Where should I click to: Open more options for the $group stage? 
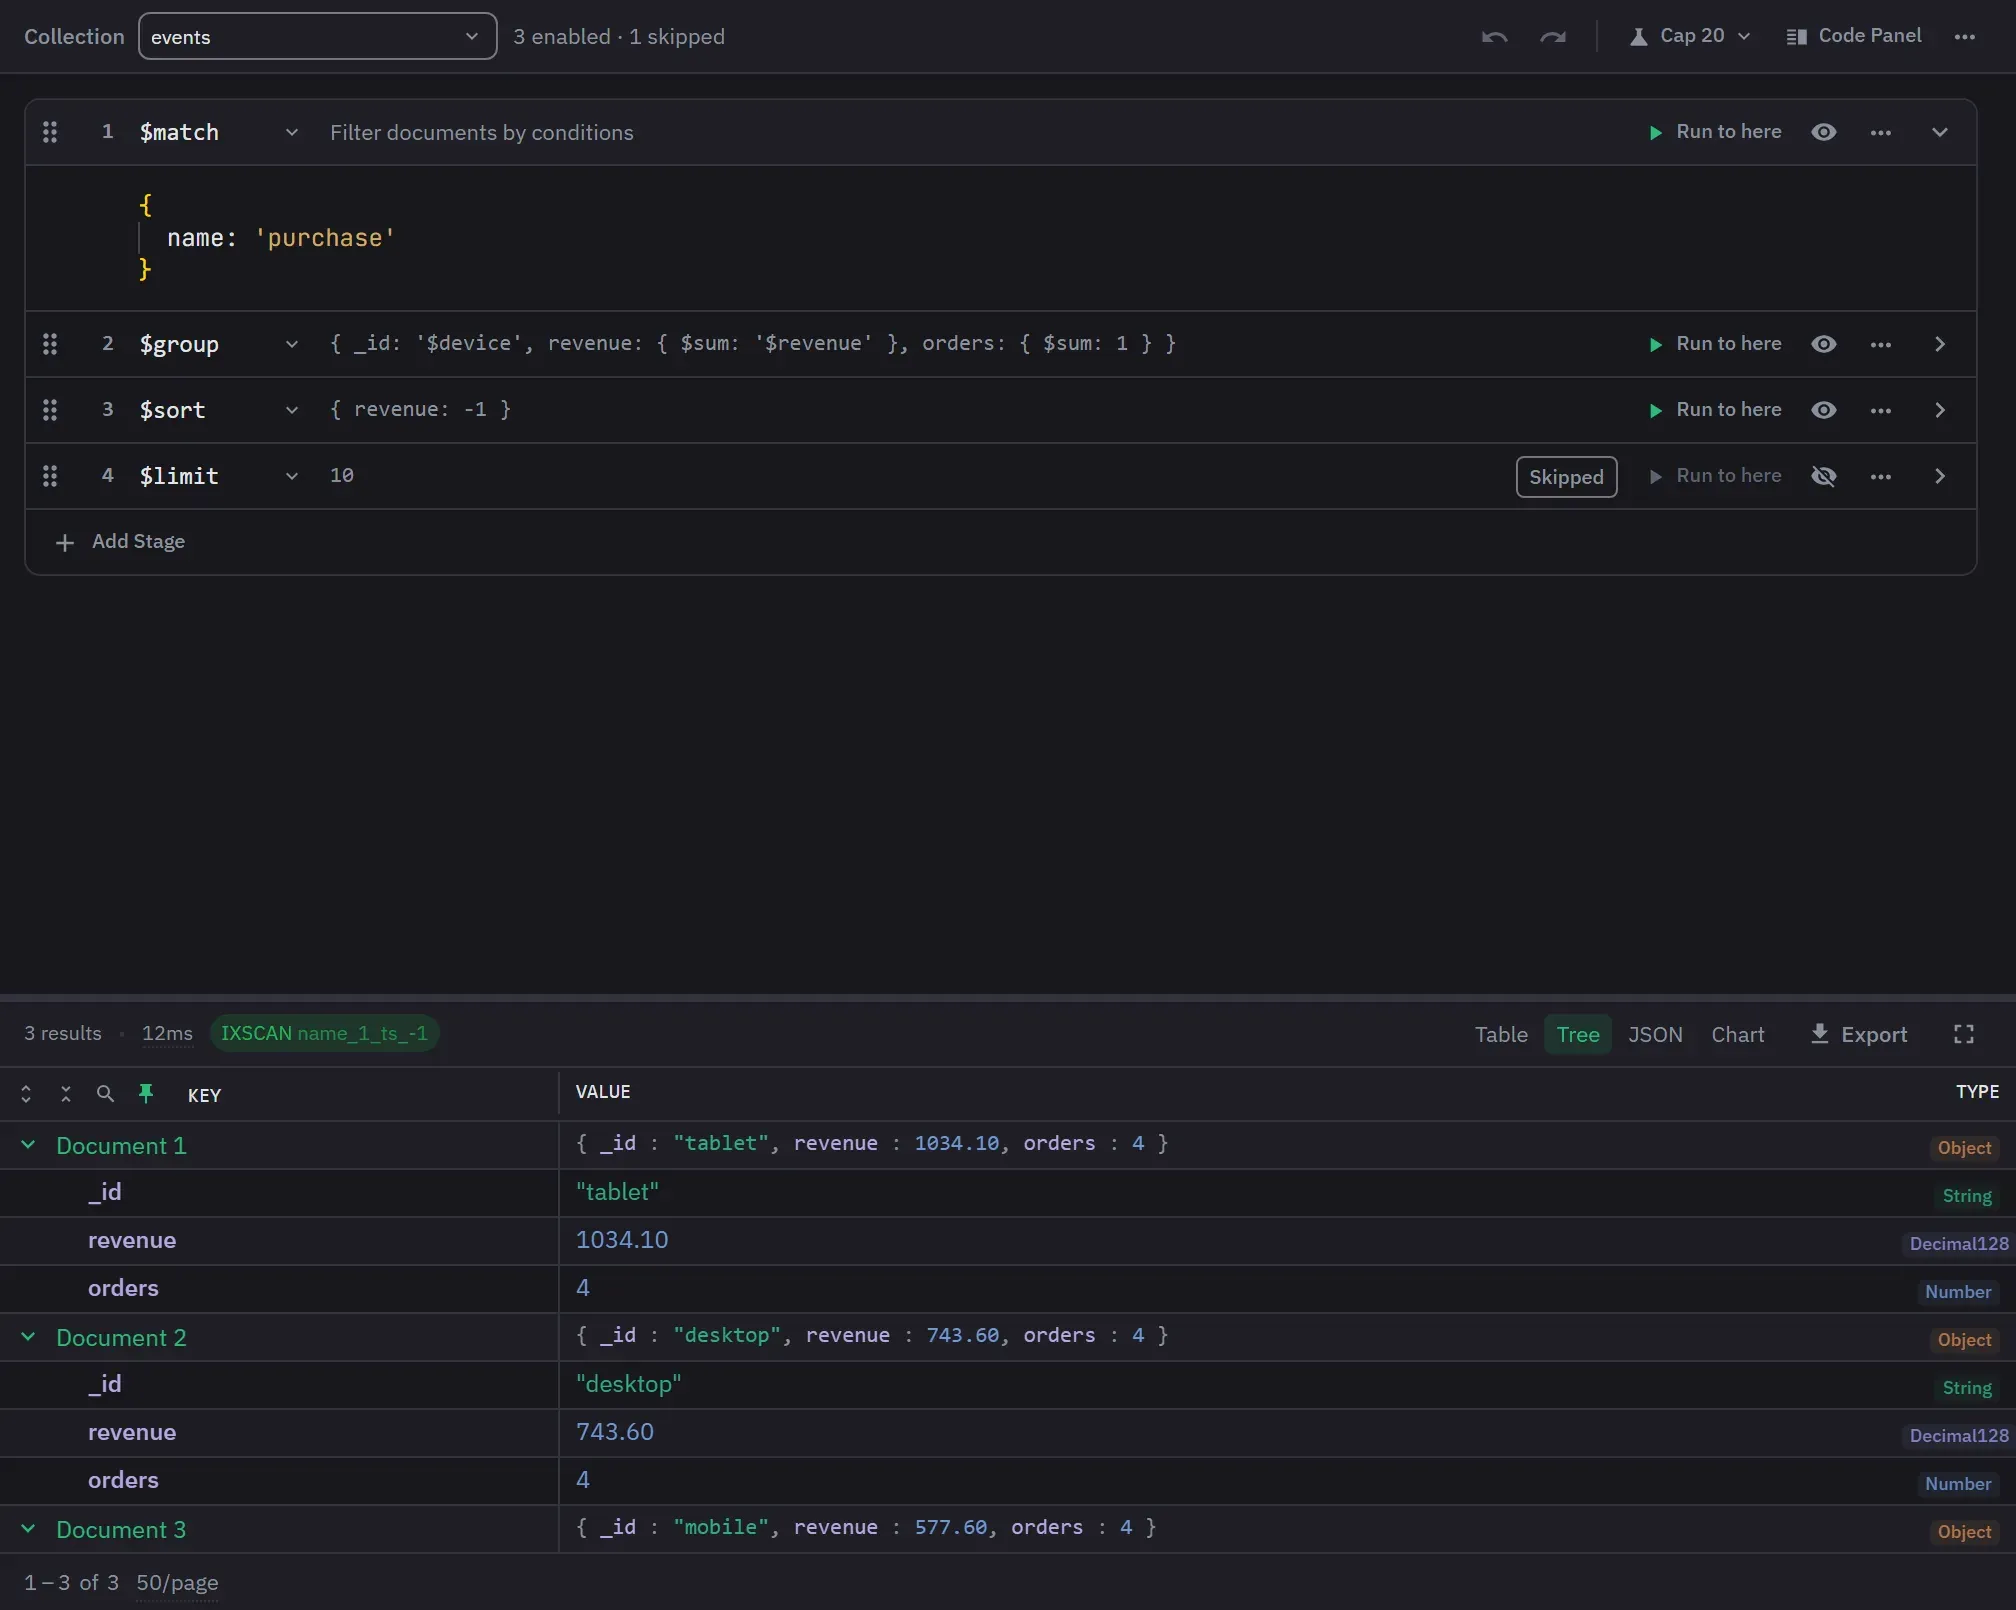[1880, 344]
